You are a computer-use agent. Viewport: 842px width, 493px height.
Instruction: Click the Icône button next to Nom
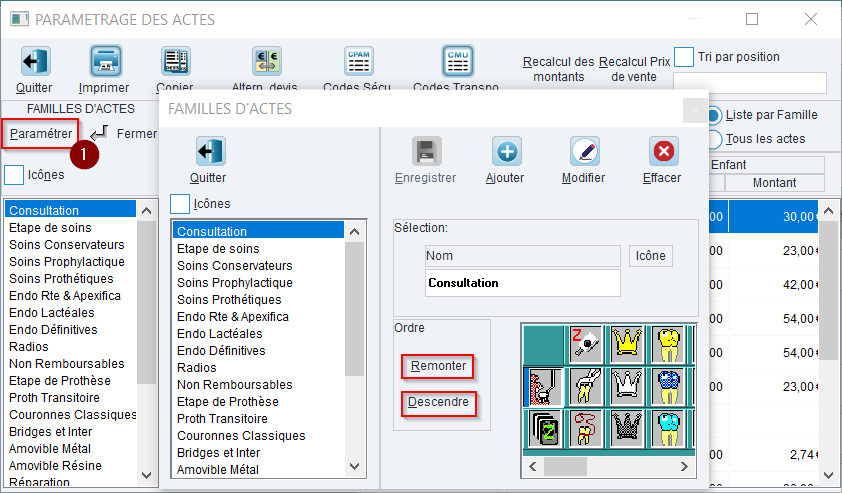click(650, 256)
